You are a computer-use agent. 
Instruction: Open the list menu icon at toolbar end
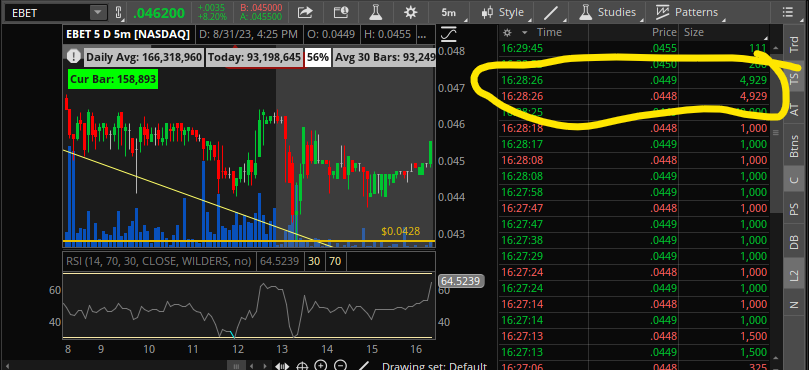[x=787, y=12]
